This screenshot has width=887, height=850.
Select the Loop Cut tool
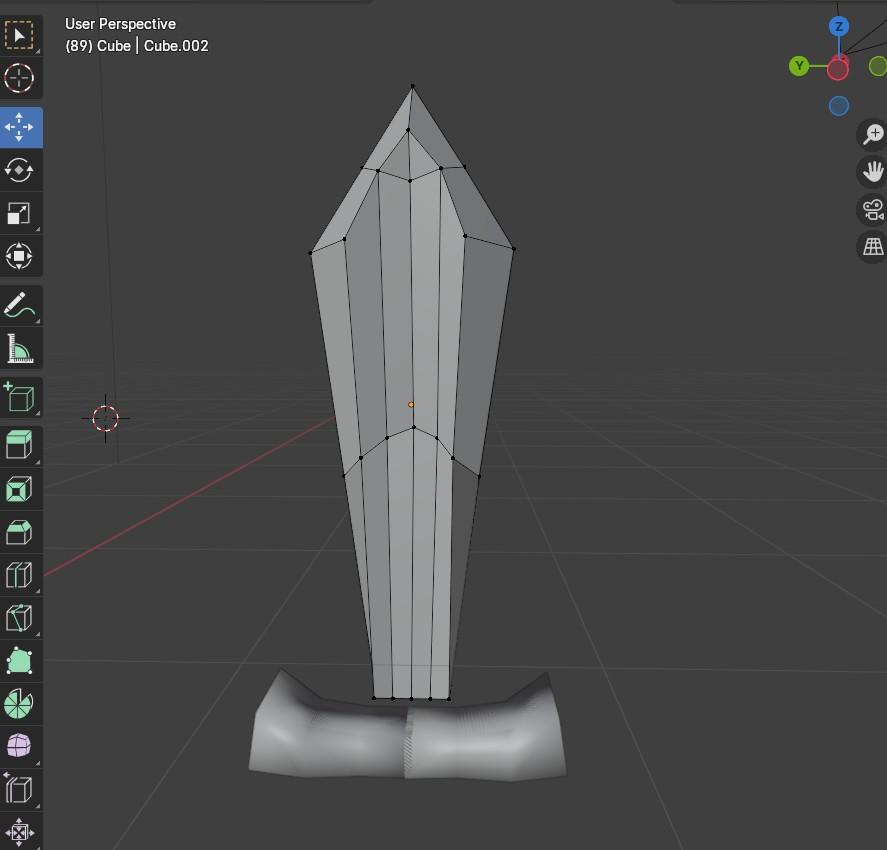tap(20, 575)
